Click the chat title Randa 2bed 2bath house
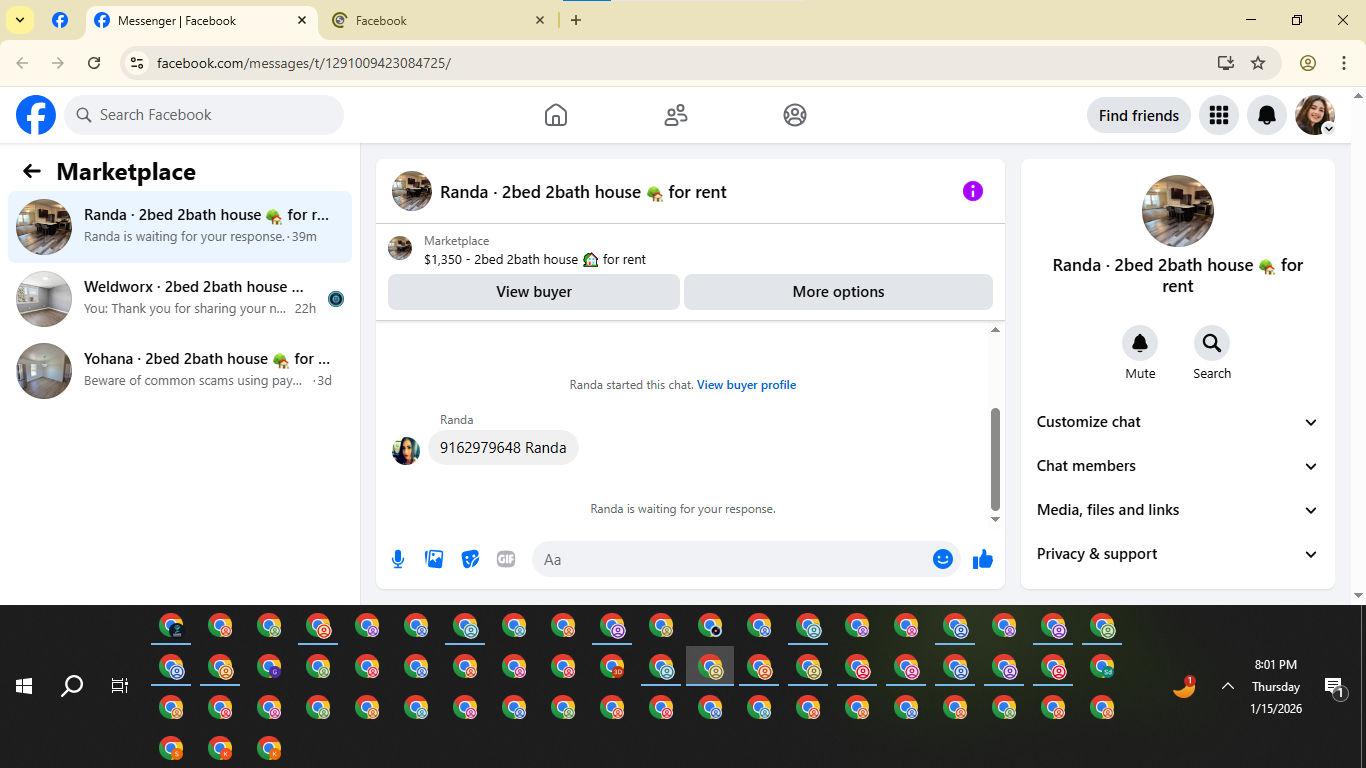1366x768 pixels. (x=583, y=192)
